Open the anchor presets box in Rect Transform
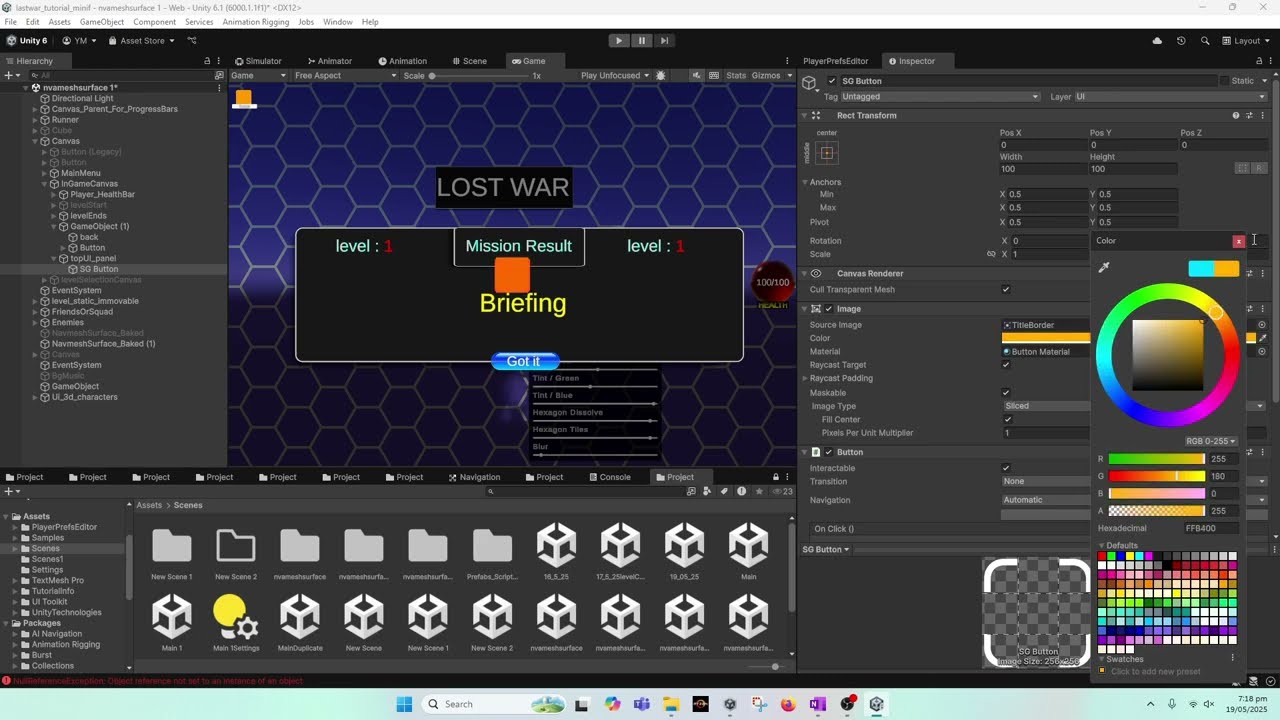 point(826,153)
